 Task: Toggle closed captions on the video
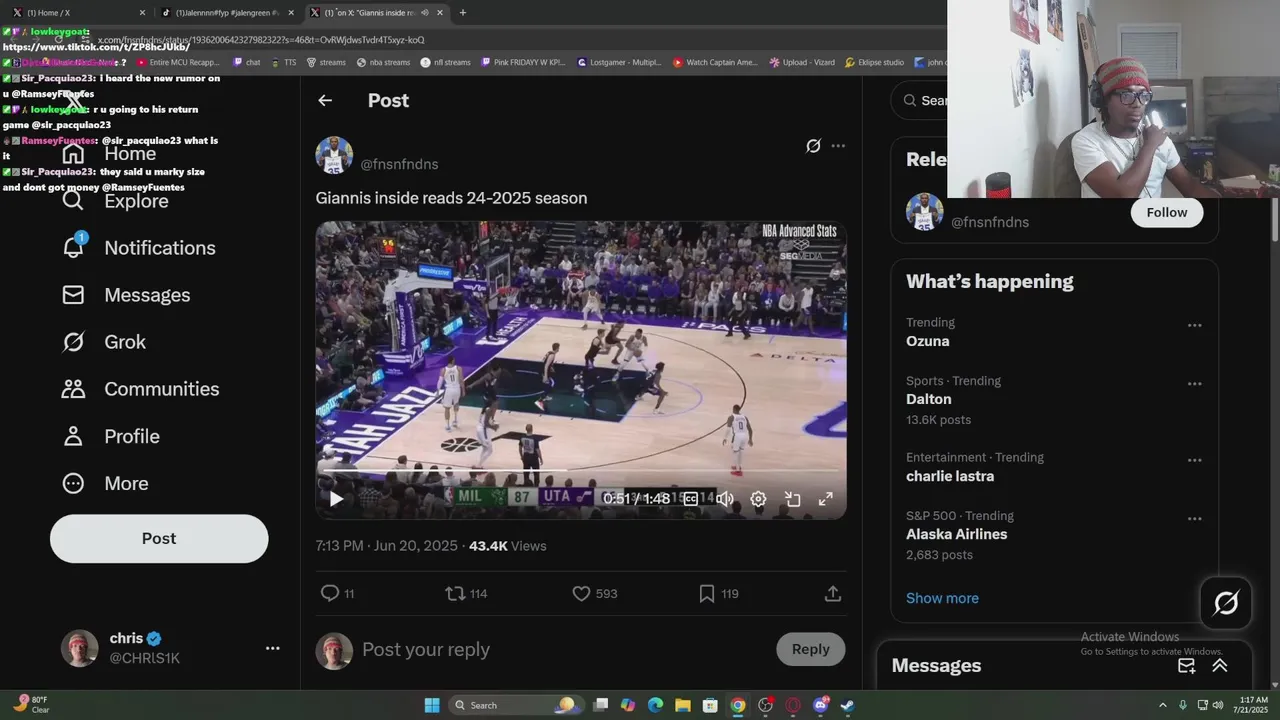pos(690,499)
